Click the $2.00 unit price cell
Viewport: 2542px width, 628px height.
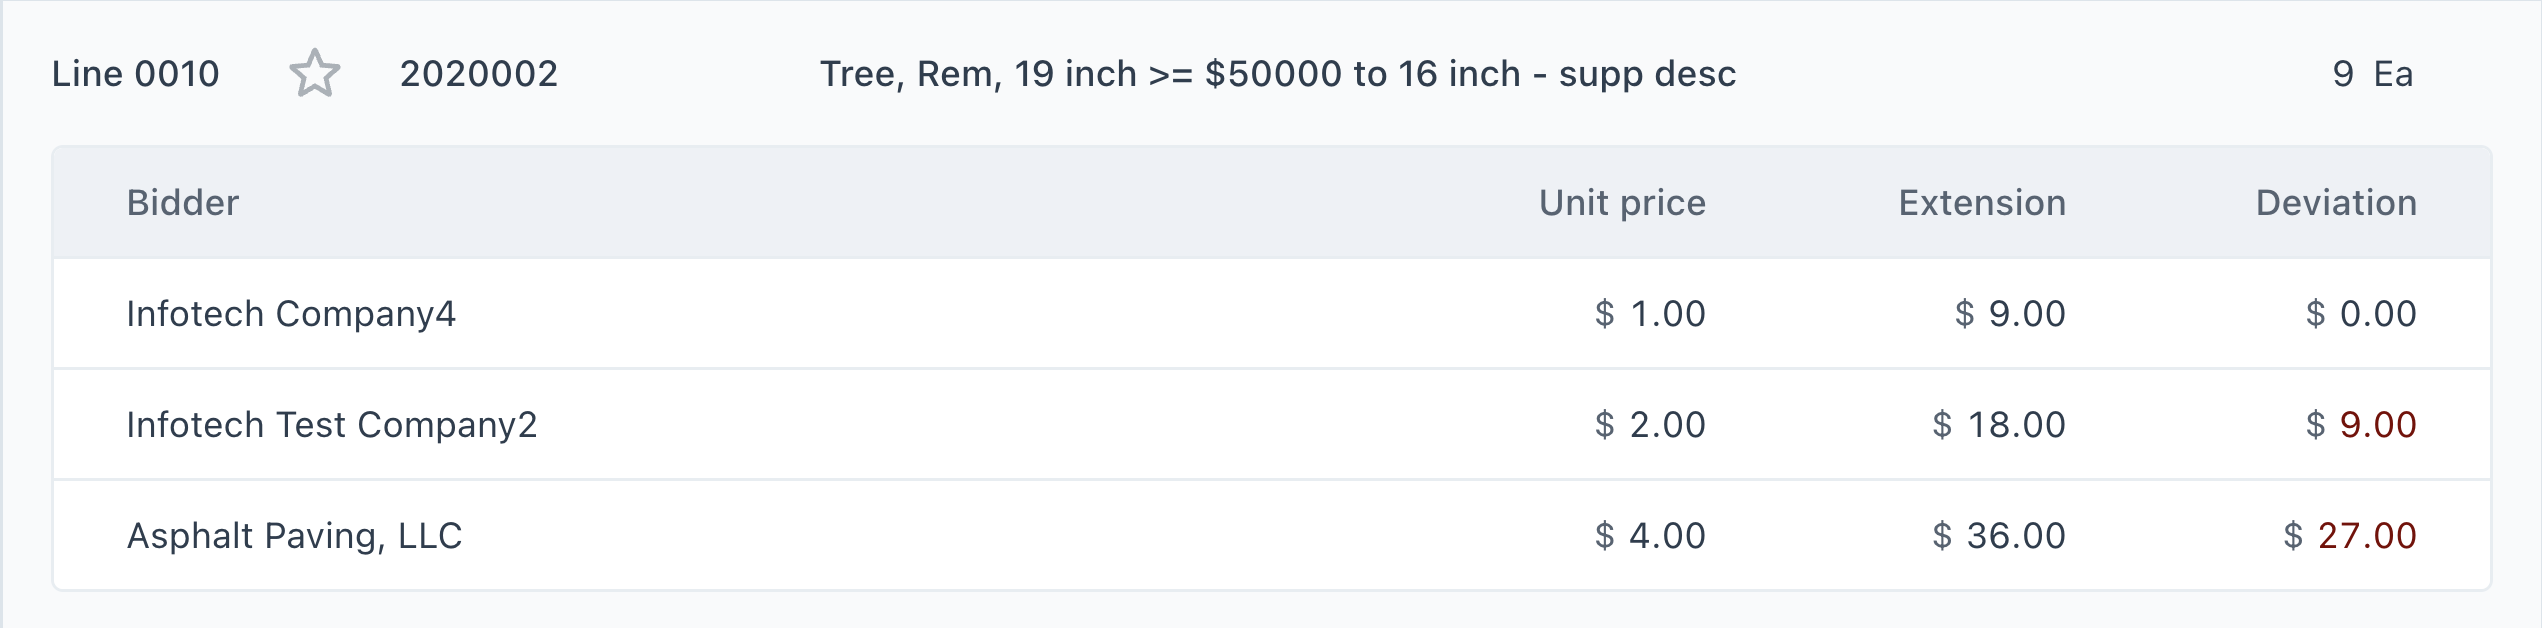coord(1650,425)
